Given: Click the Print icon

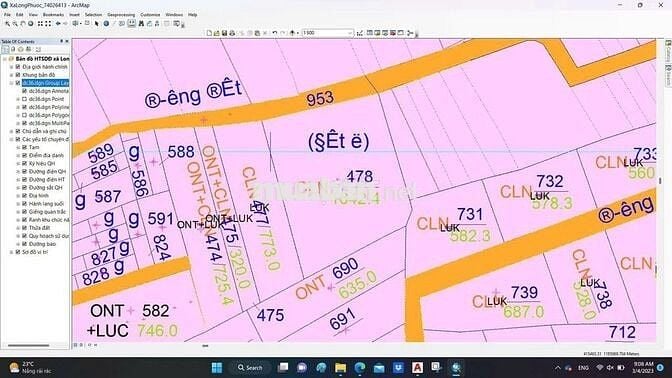Looking at the screenshot, I should coord(232,33).
